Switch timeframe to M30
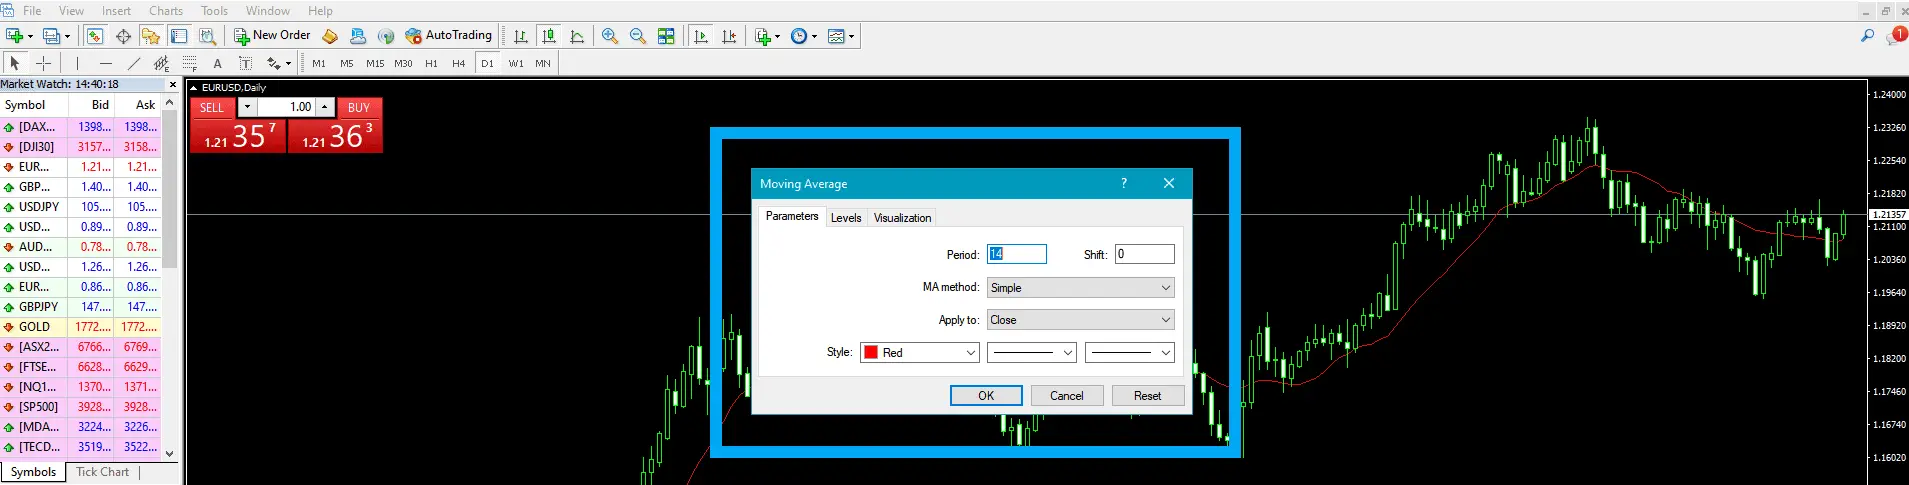The image size is (1909, 485). coord(403,63)
